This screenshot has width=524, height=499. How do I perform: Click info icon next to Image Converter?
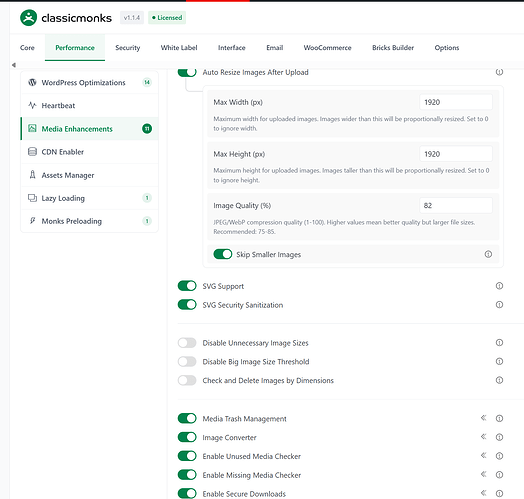click(x=499, y=437)
